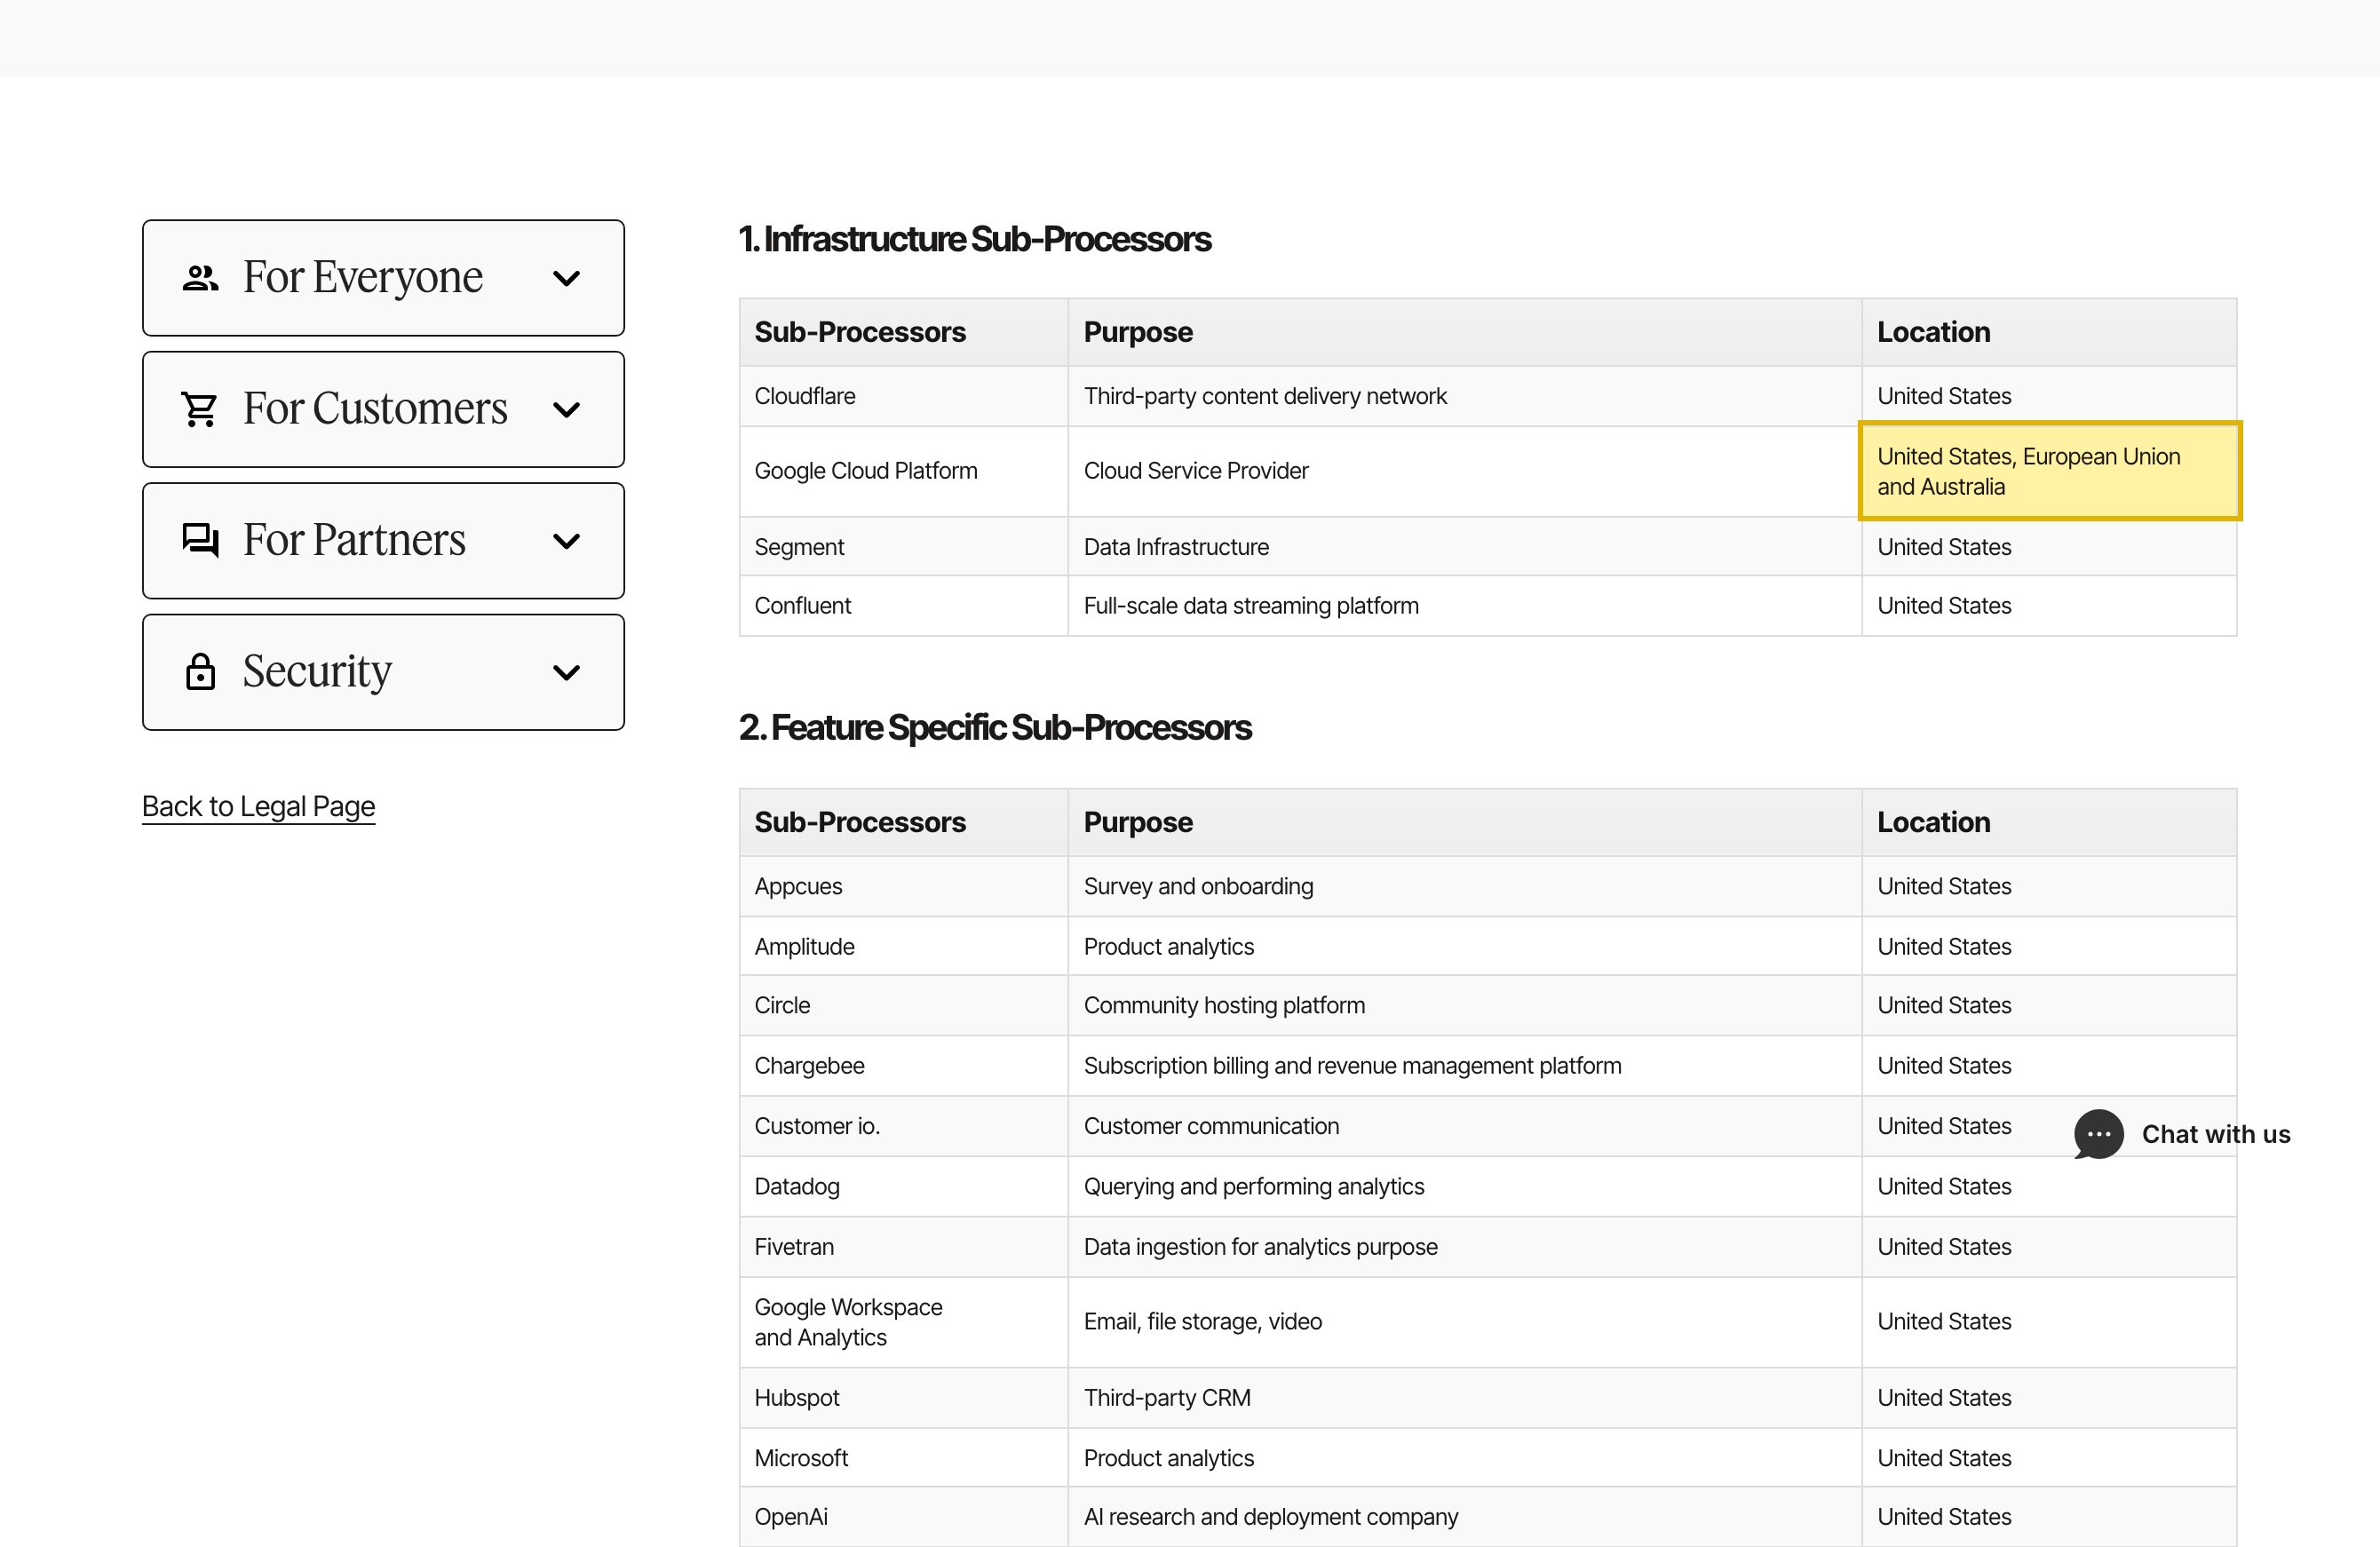Screen dimensions: 2380x1547
Task: Select the Google Cloud Platform cell
Action: click(x=904, y=471)
